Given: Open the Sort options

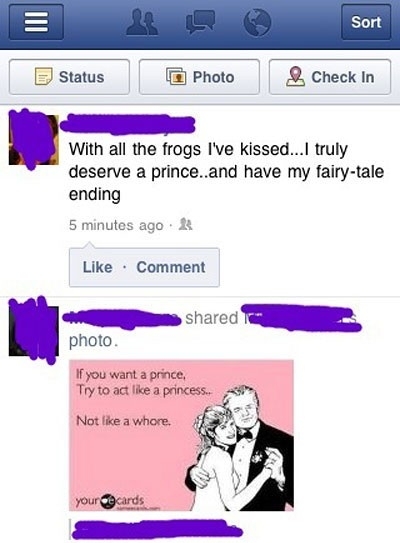Looking at the screenshot, I should coord(366,22).
